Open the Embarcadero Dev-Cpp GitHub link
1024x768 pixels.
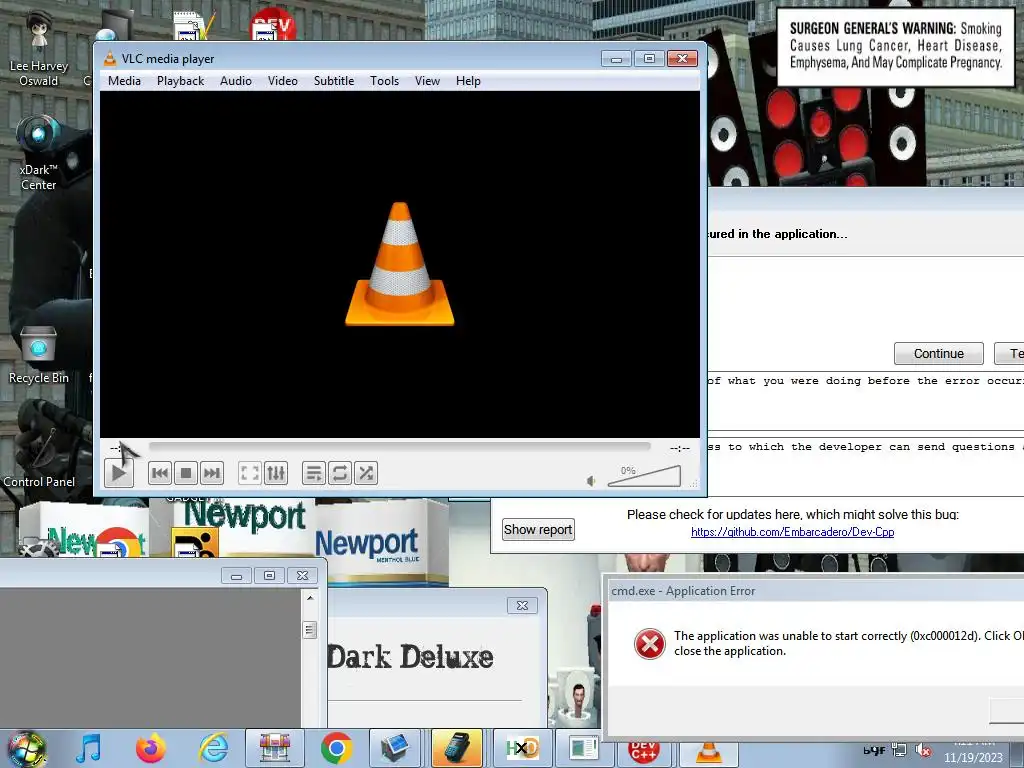click(792, 532)
